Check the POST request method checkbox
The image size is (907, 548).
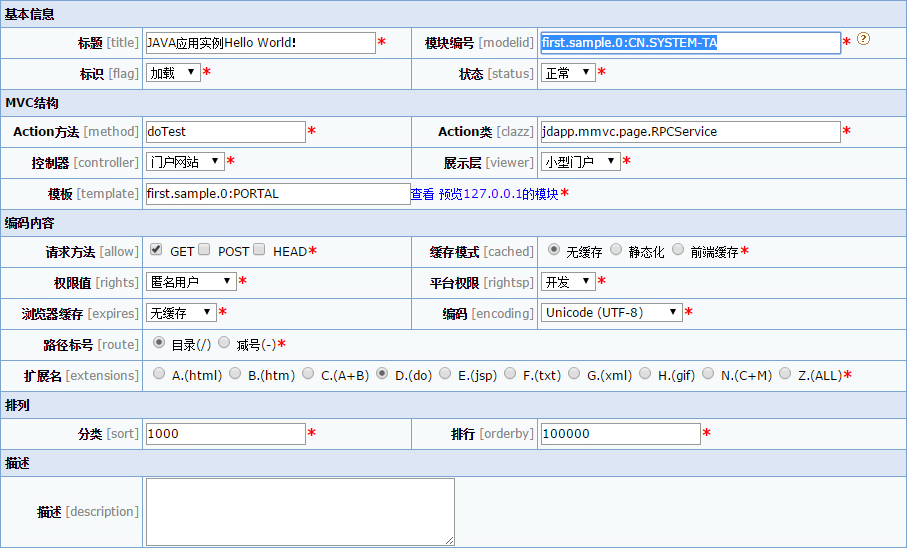(x=204, y=250)
